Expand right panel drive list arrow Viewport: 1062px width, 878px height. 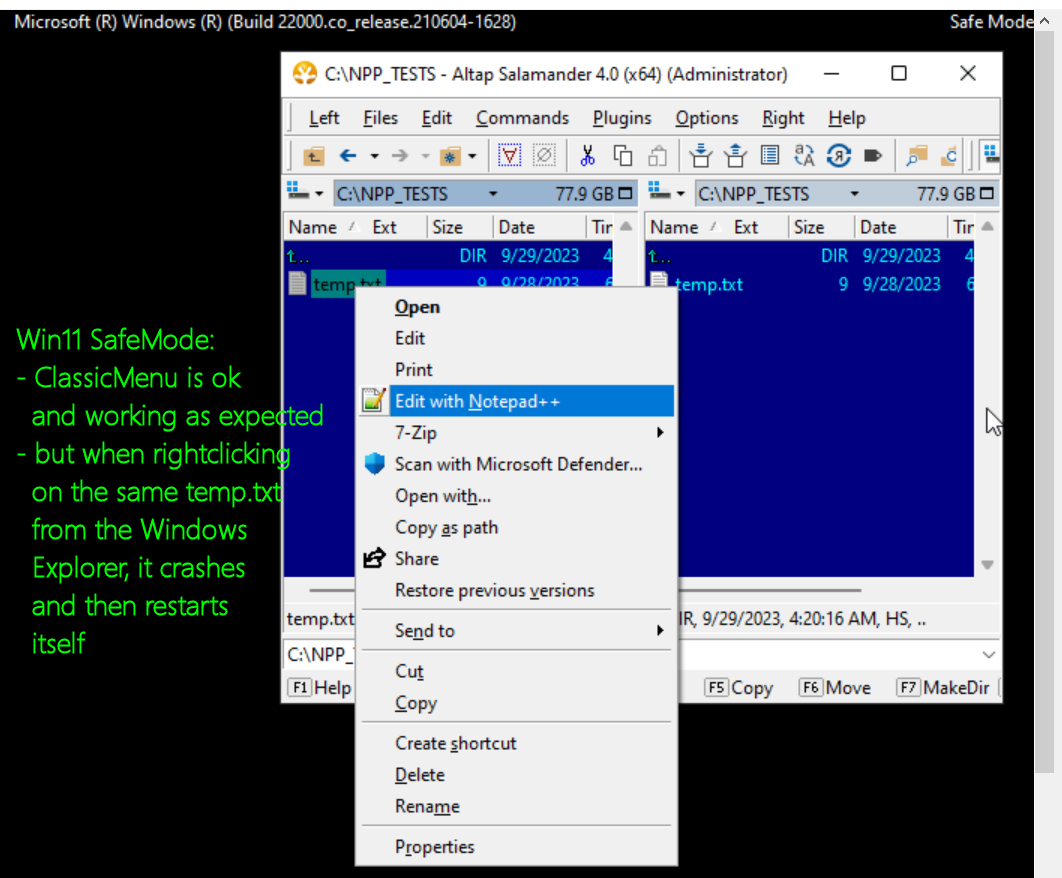pyautogui.click(x=681, y=194)
